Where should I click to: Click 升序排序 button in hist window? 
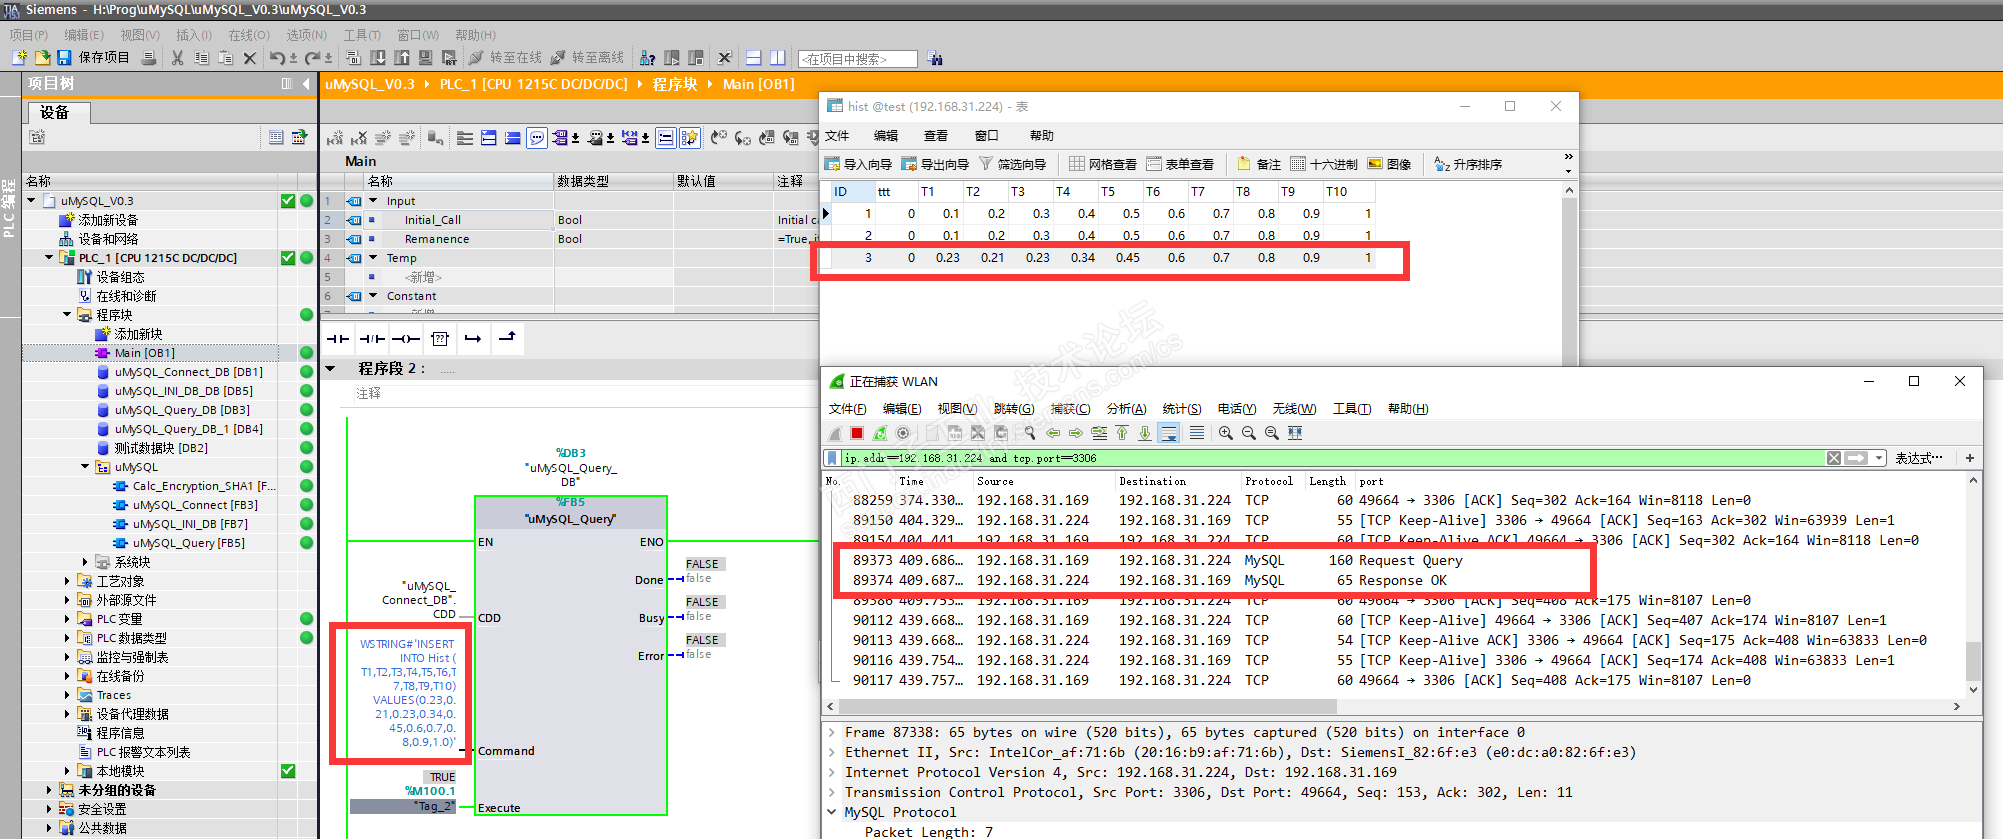tap(1468, 164)
